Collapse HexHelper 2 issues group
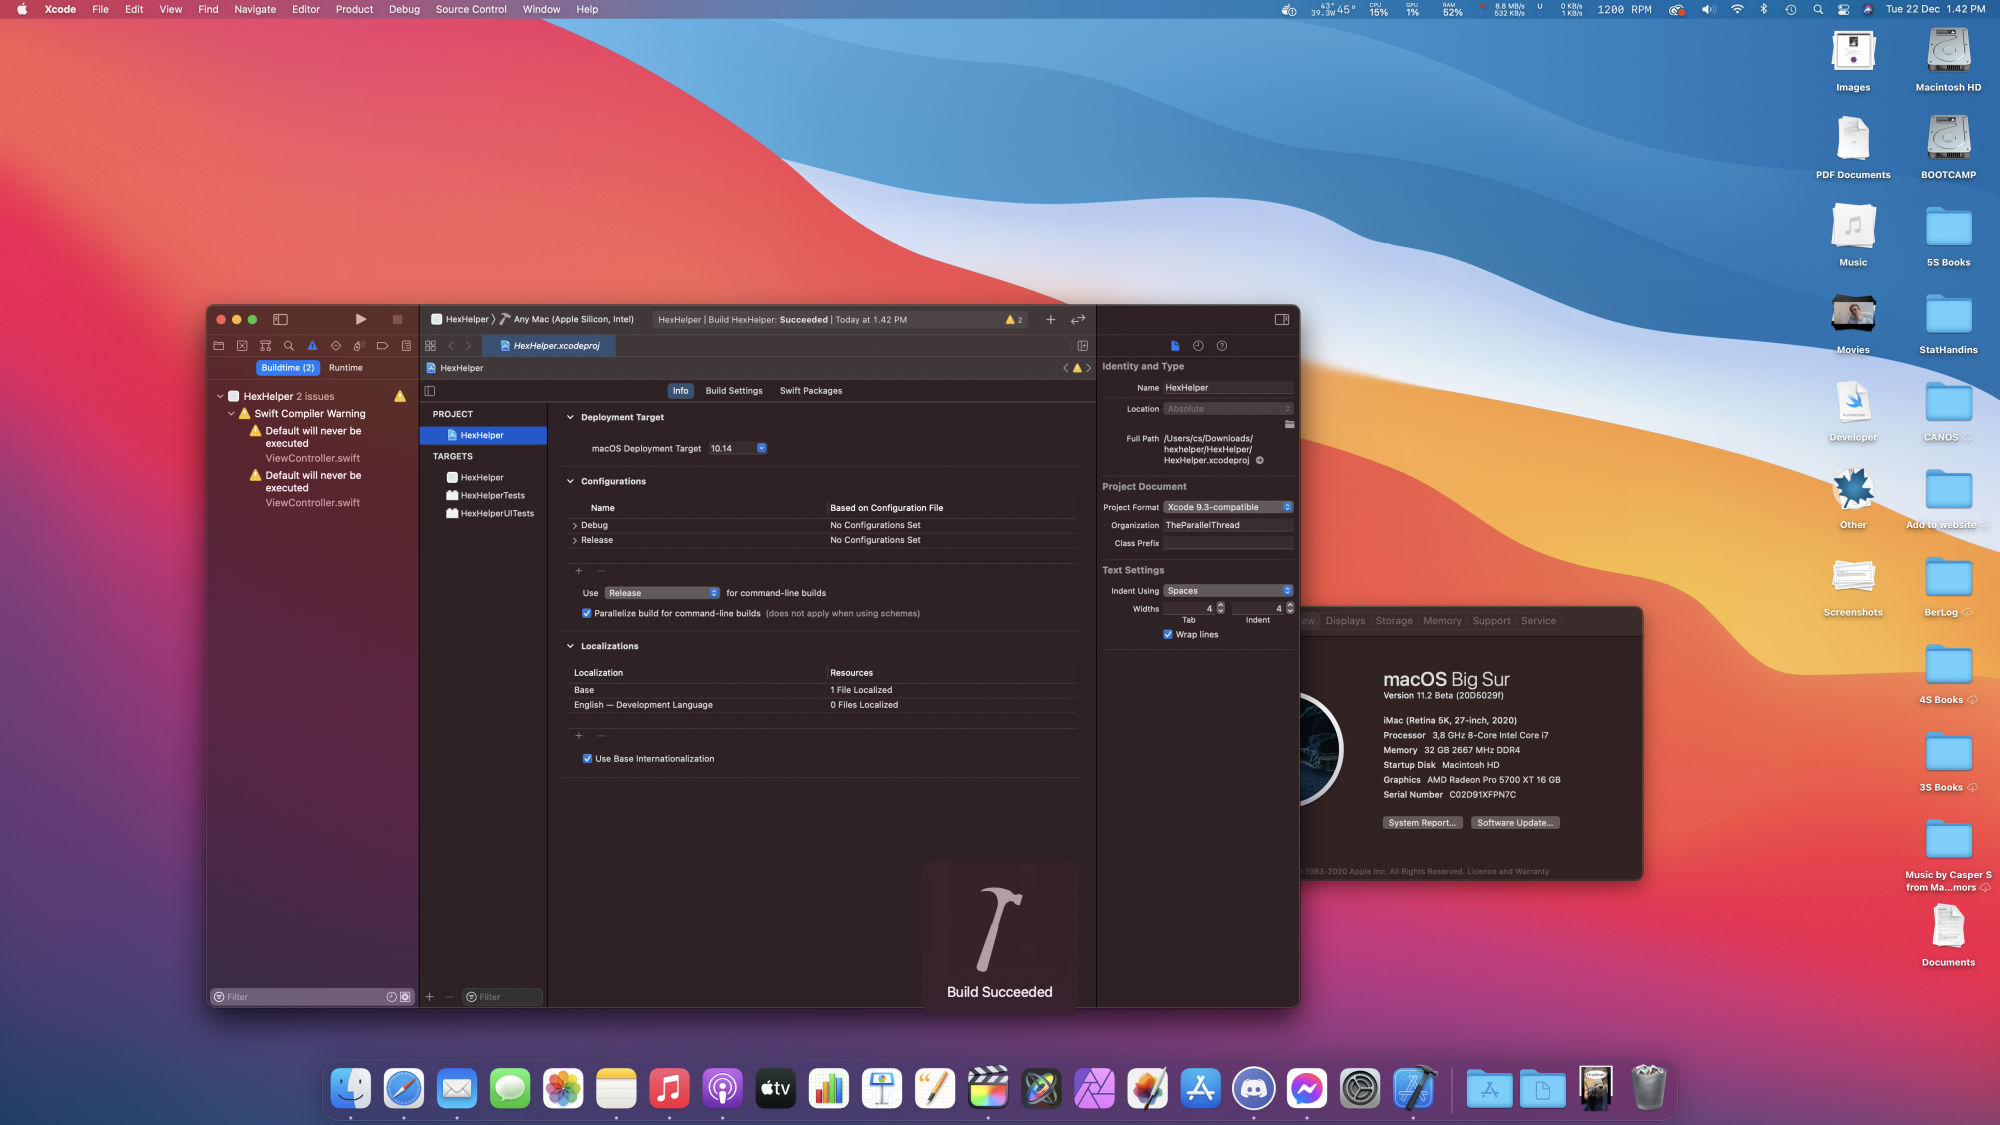 point(220,397)
